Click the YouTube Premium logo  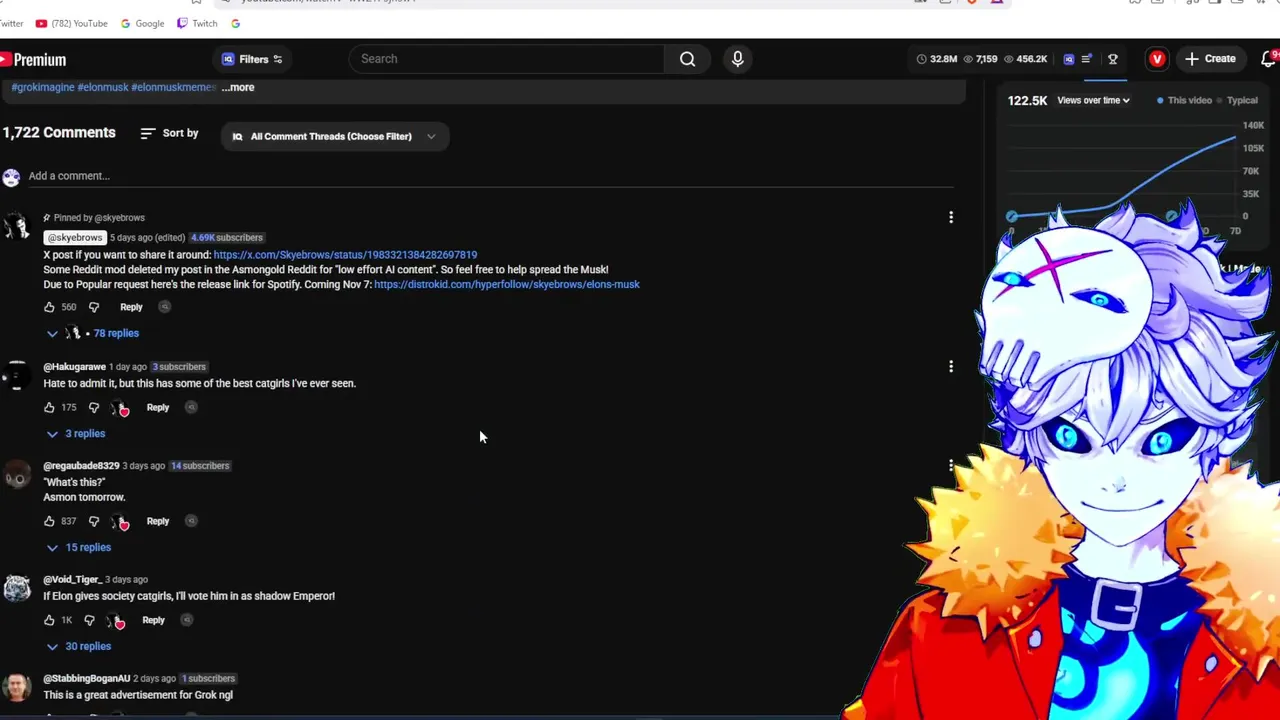pyautogui.click(x=33, y=60)
